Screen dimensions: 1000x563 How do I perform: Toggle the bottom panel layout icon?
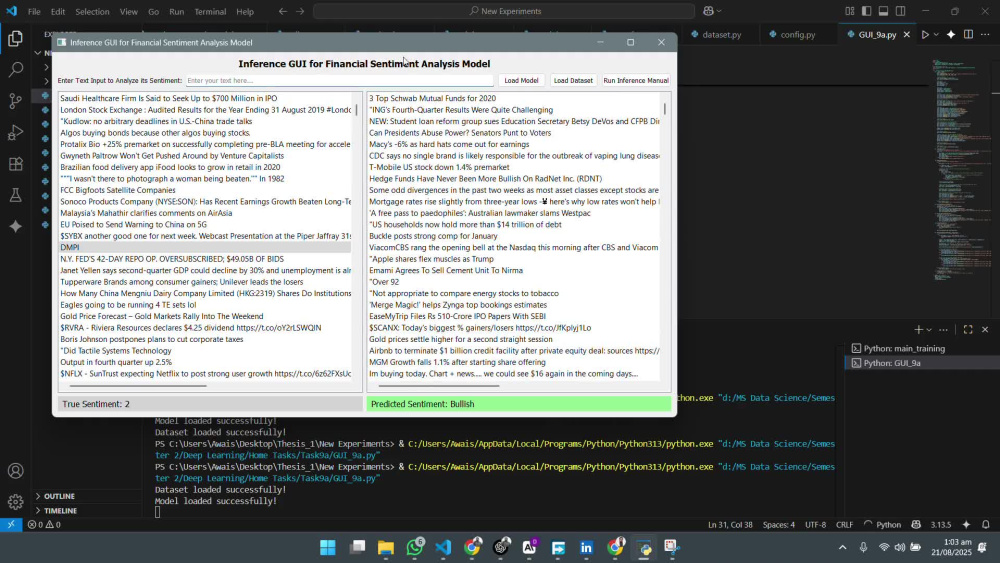point(883,11)
